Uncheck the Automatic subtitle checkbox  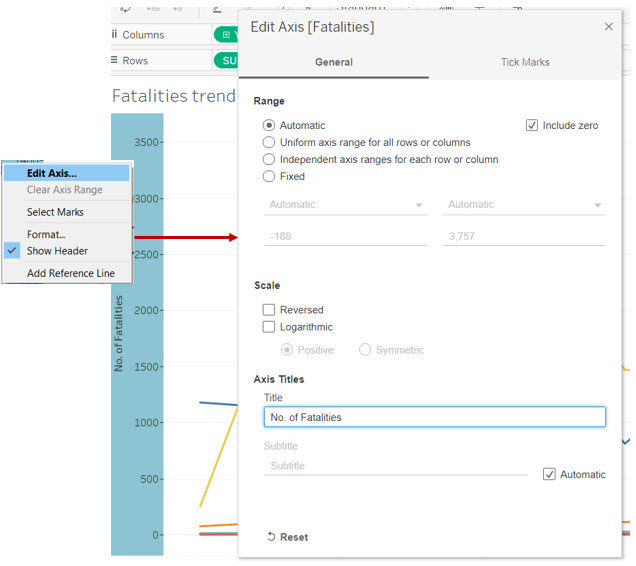pos(549,474)
